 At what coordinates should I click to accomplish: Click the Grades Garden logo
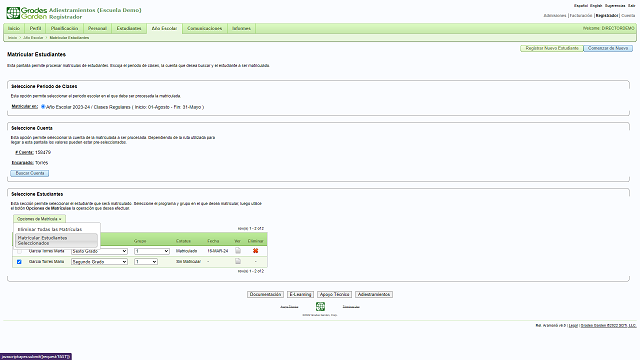pyautogui.click(x=27, y=13)
